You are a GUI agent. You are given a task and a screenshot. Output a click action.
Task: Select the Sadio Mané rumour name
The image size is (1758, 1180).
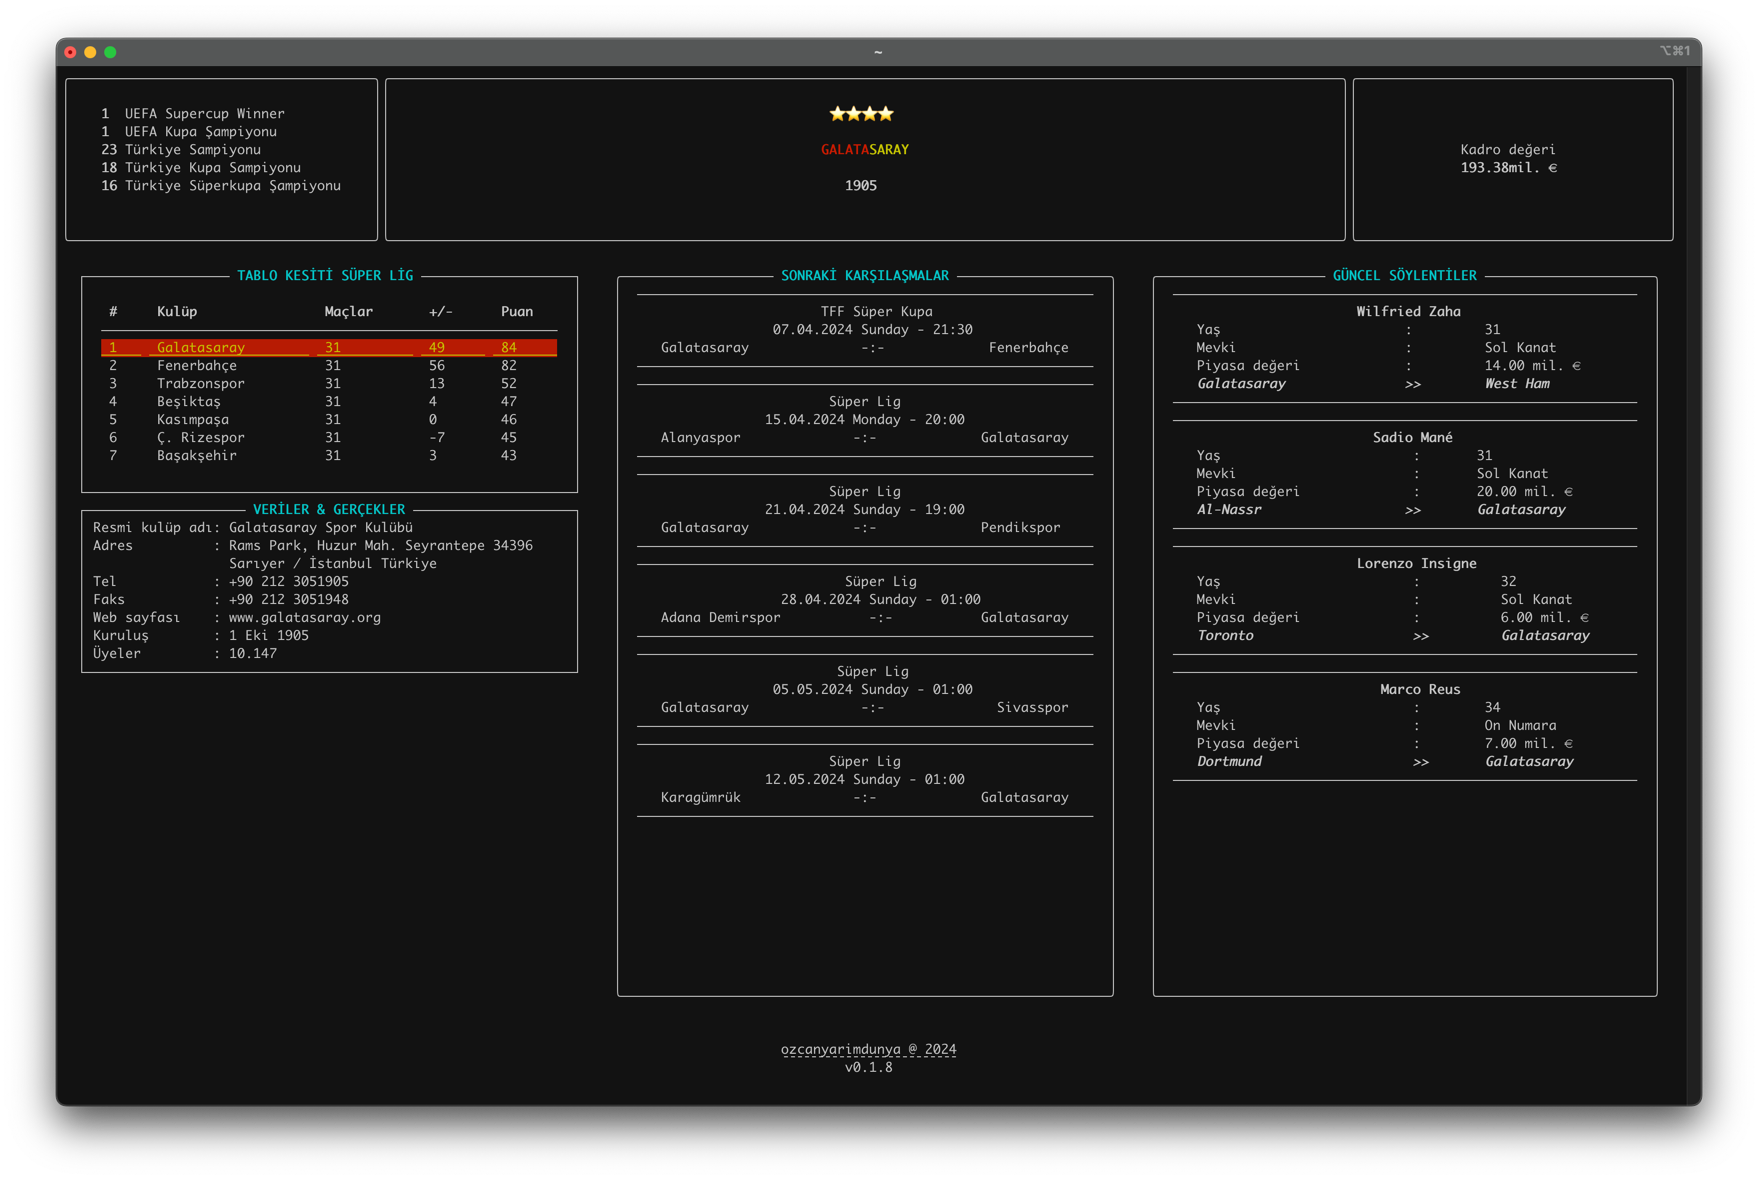point(1413,437)
